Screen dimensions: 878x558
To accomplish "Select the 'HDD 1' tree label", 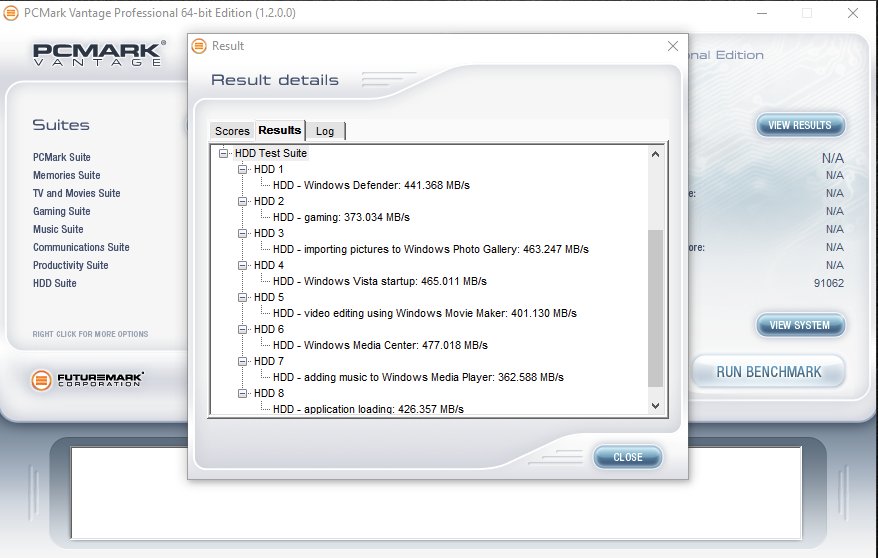I will click(x=269, y=169).
